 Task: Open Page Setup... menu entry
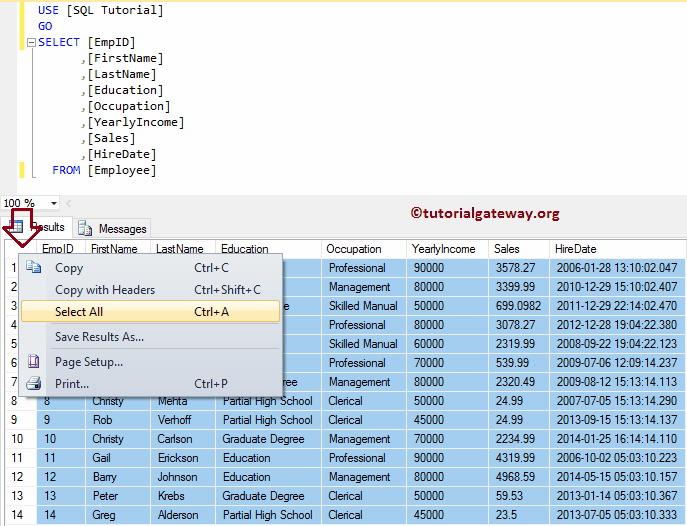[150, 362]
